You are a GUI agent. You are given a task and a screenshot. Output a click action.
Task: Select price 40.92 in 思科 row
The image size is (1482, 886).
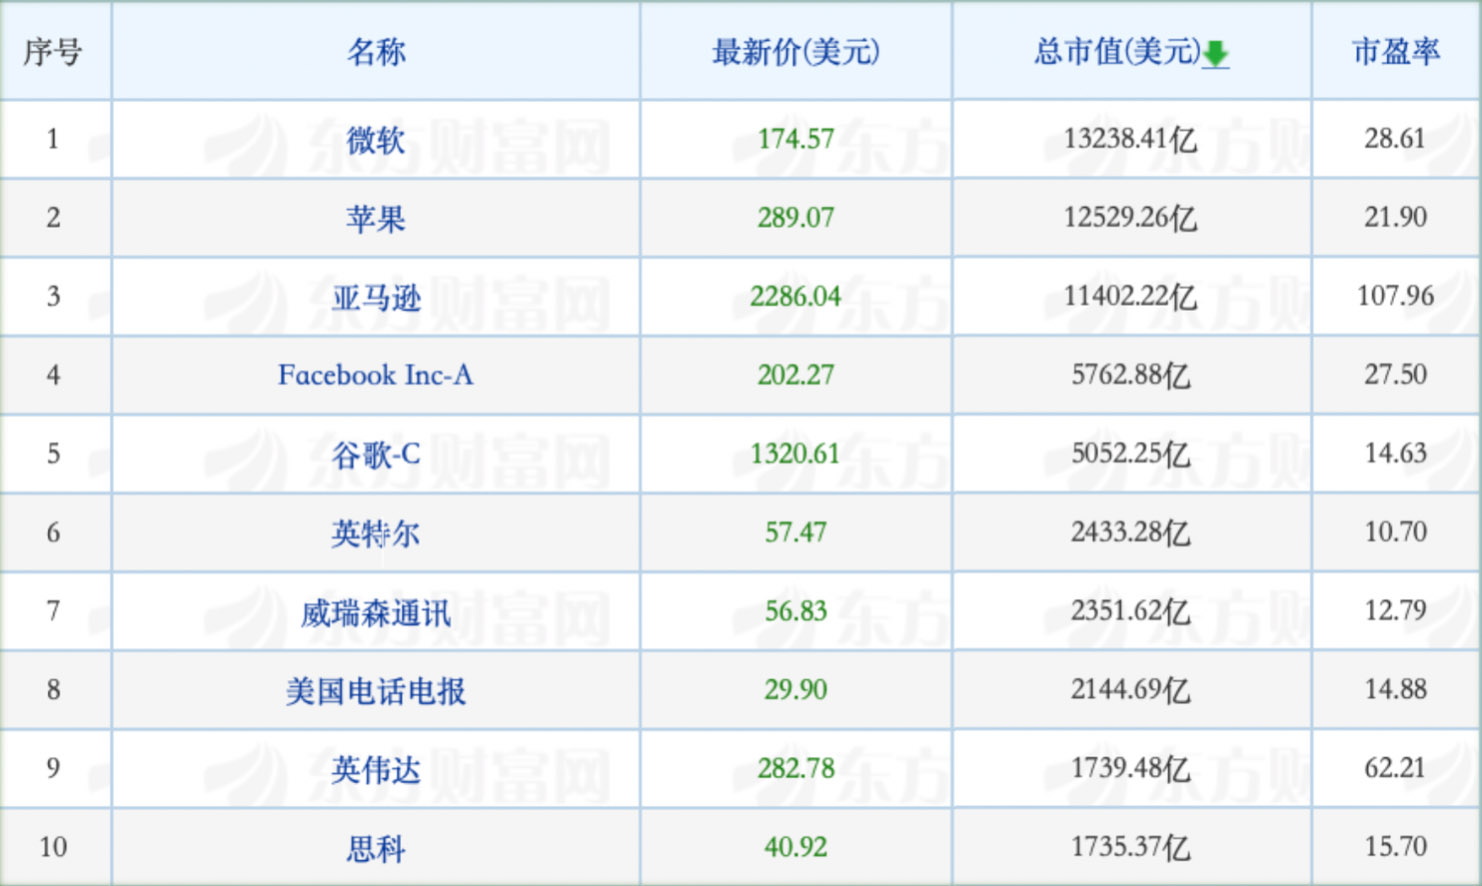[796, 848]
